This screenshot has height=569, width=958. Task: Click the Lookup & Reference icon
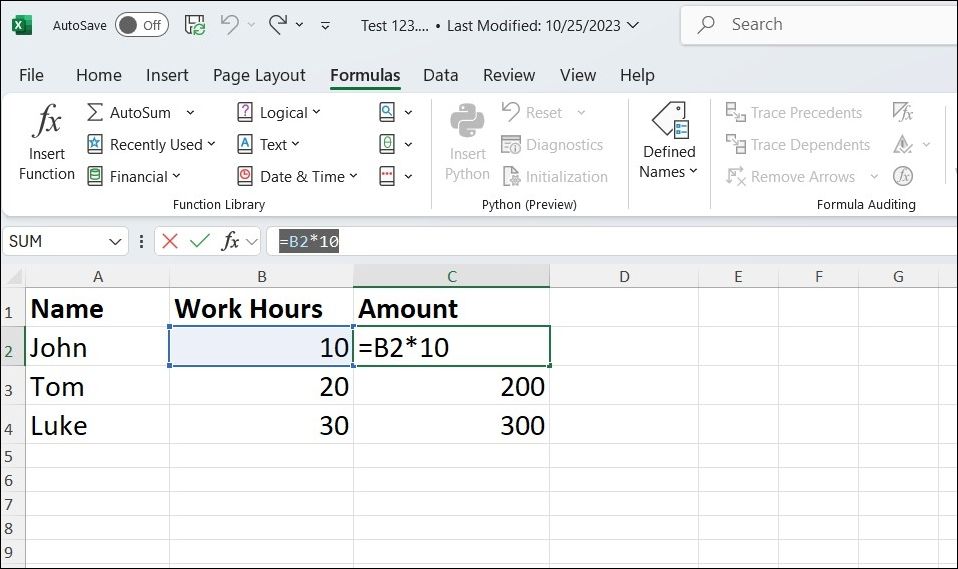[x=387, y=112]
